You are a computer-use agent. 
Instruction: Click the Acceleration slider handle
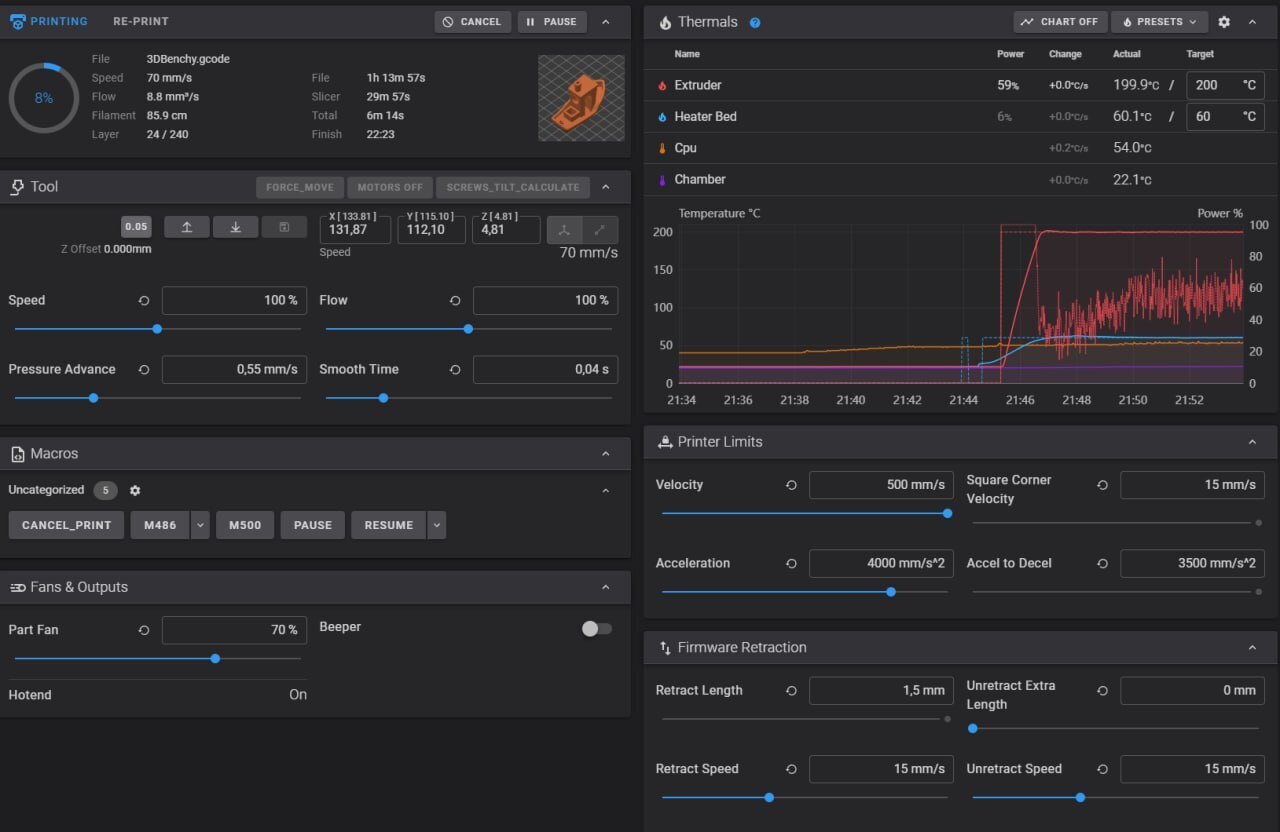890,592
